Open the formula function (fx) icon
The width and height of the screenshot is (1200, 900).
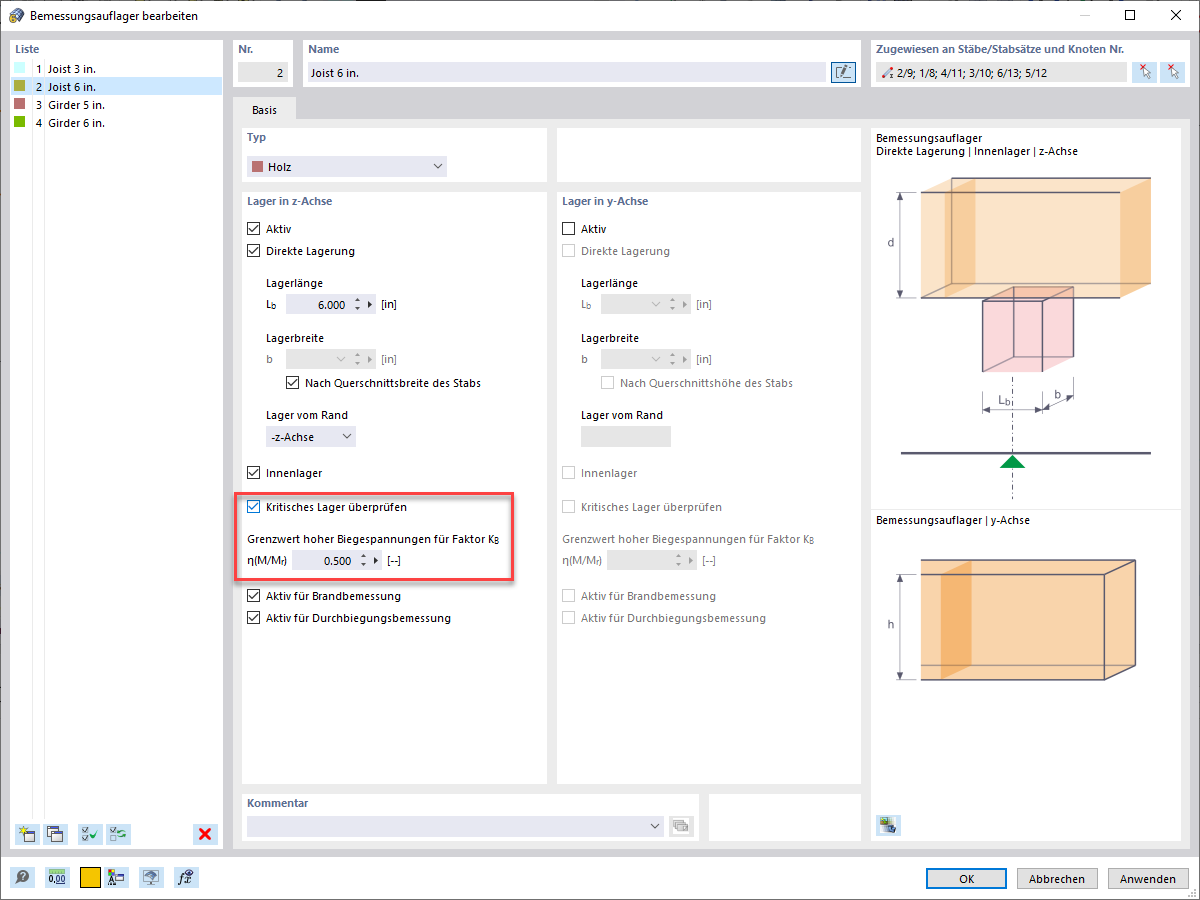pos(185,877)
